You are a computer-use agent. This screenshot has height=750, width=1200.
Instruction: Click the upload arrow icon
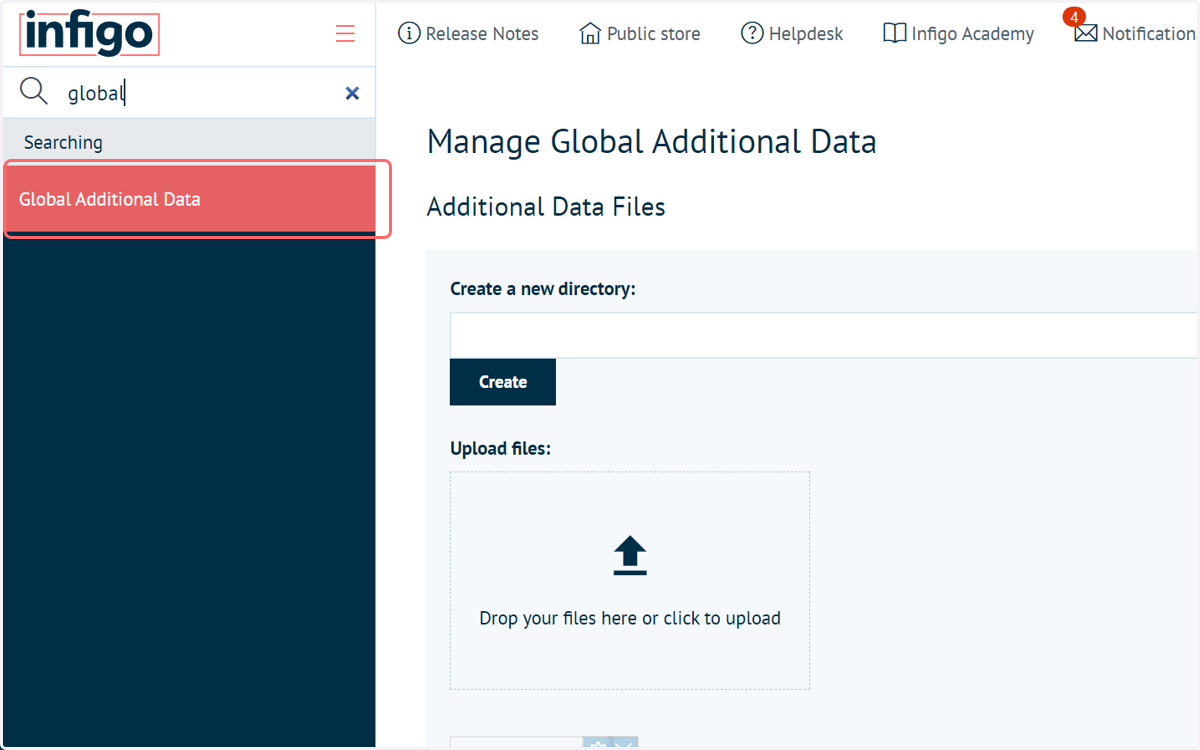[x=630, y=556]
